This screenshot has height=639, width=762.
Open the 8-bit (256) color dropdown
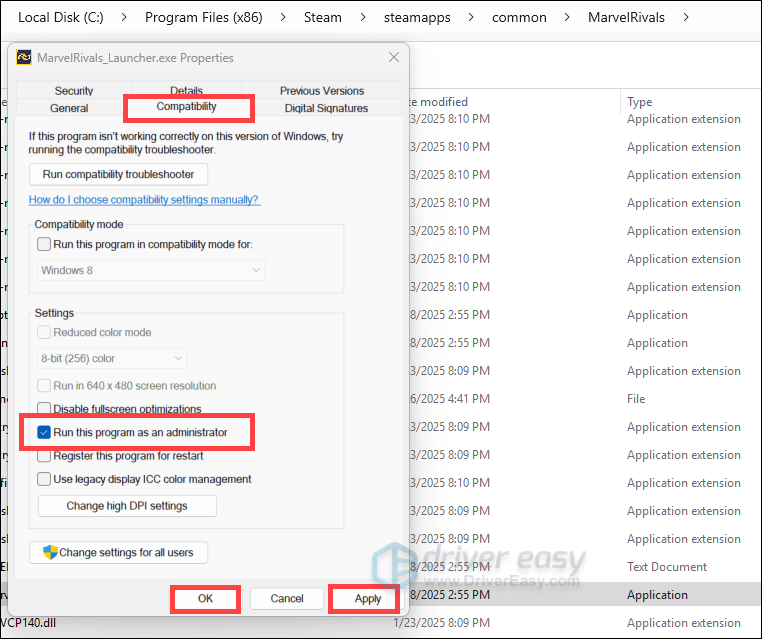click(112, 359)
